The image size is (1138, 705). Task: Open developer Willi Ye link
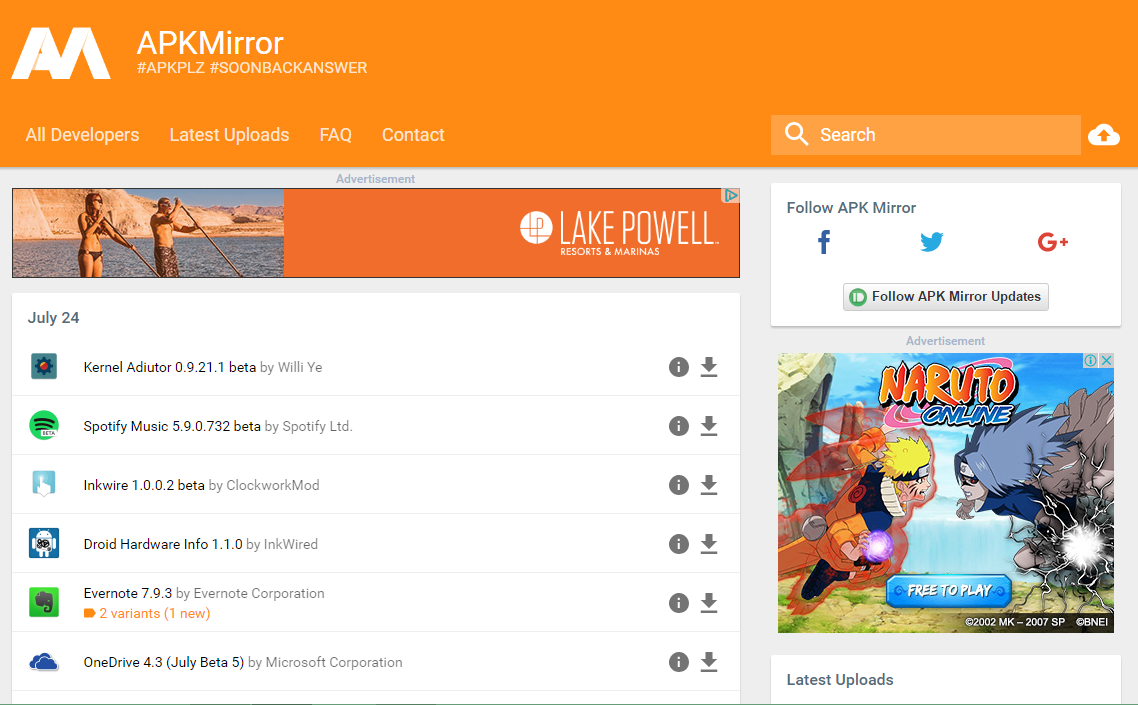coord(300,367)
